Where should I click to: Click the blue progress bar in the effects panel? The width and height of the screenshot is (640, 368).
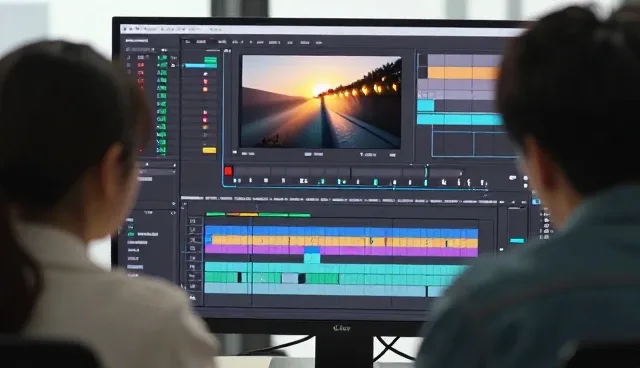[201, 65]
